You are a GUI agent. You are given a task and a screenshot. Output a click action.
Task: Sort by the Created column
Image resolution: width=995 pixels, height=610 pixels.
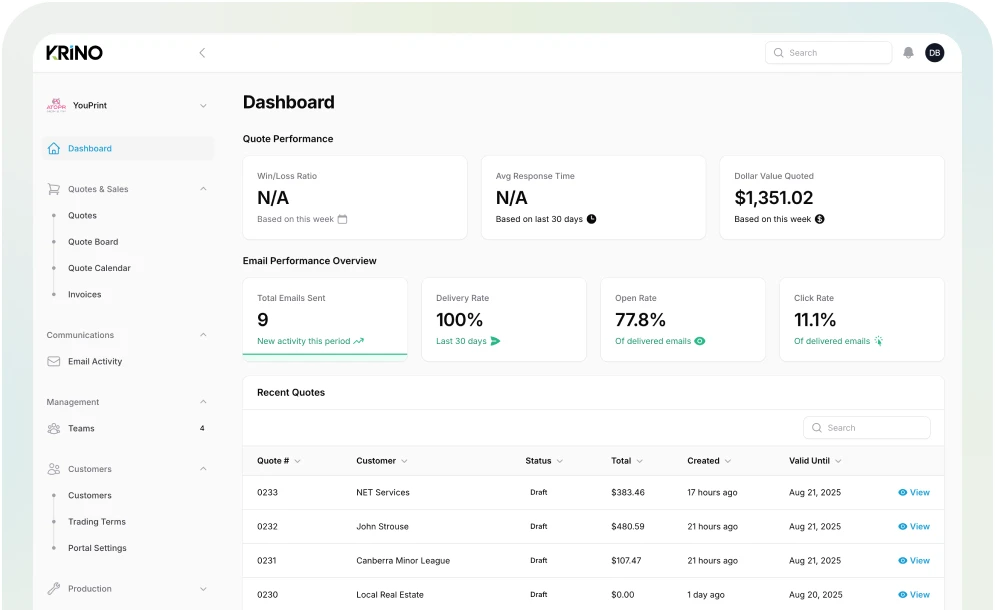[x=709, y=461]
